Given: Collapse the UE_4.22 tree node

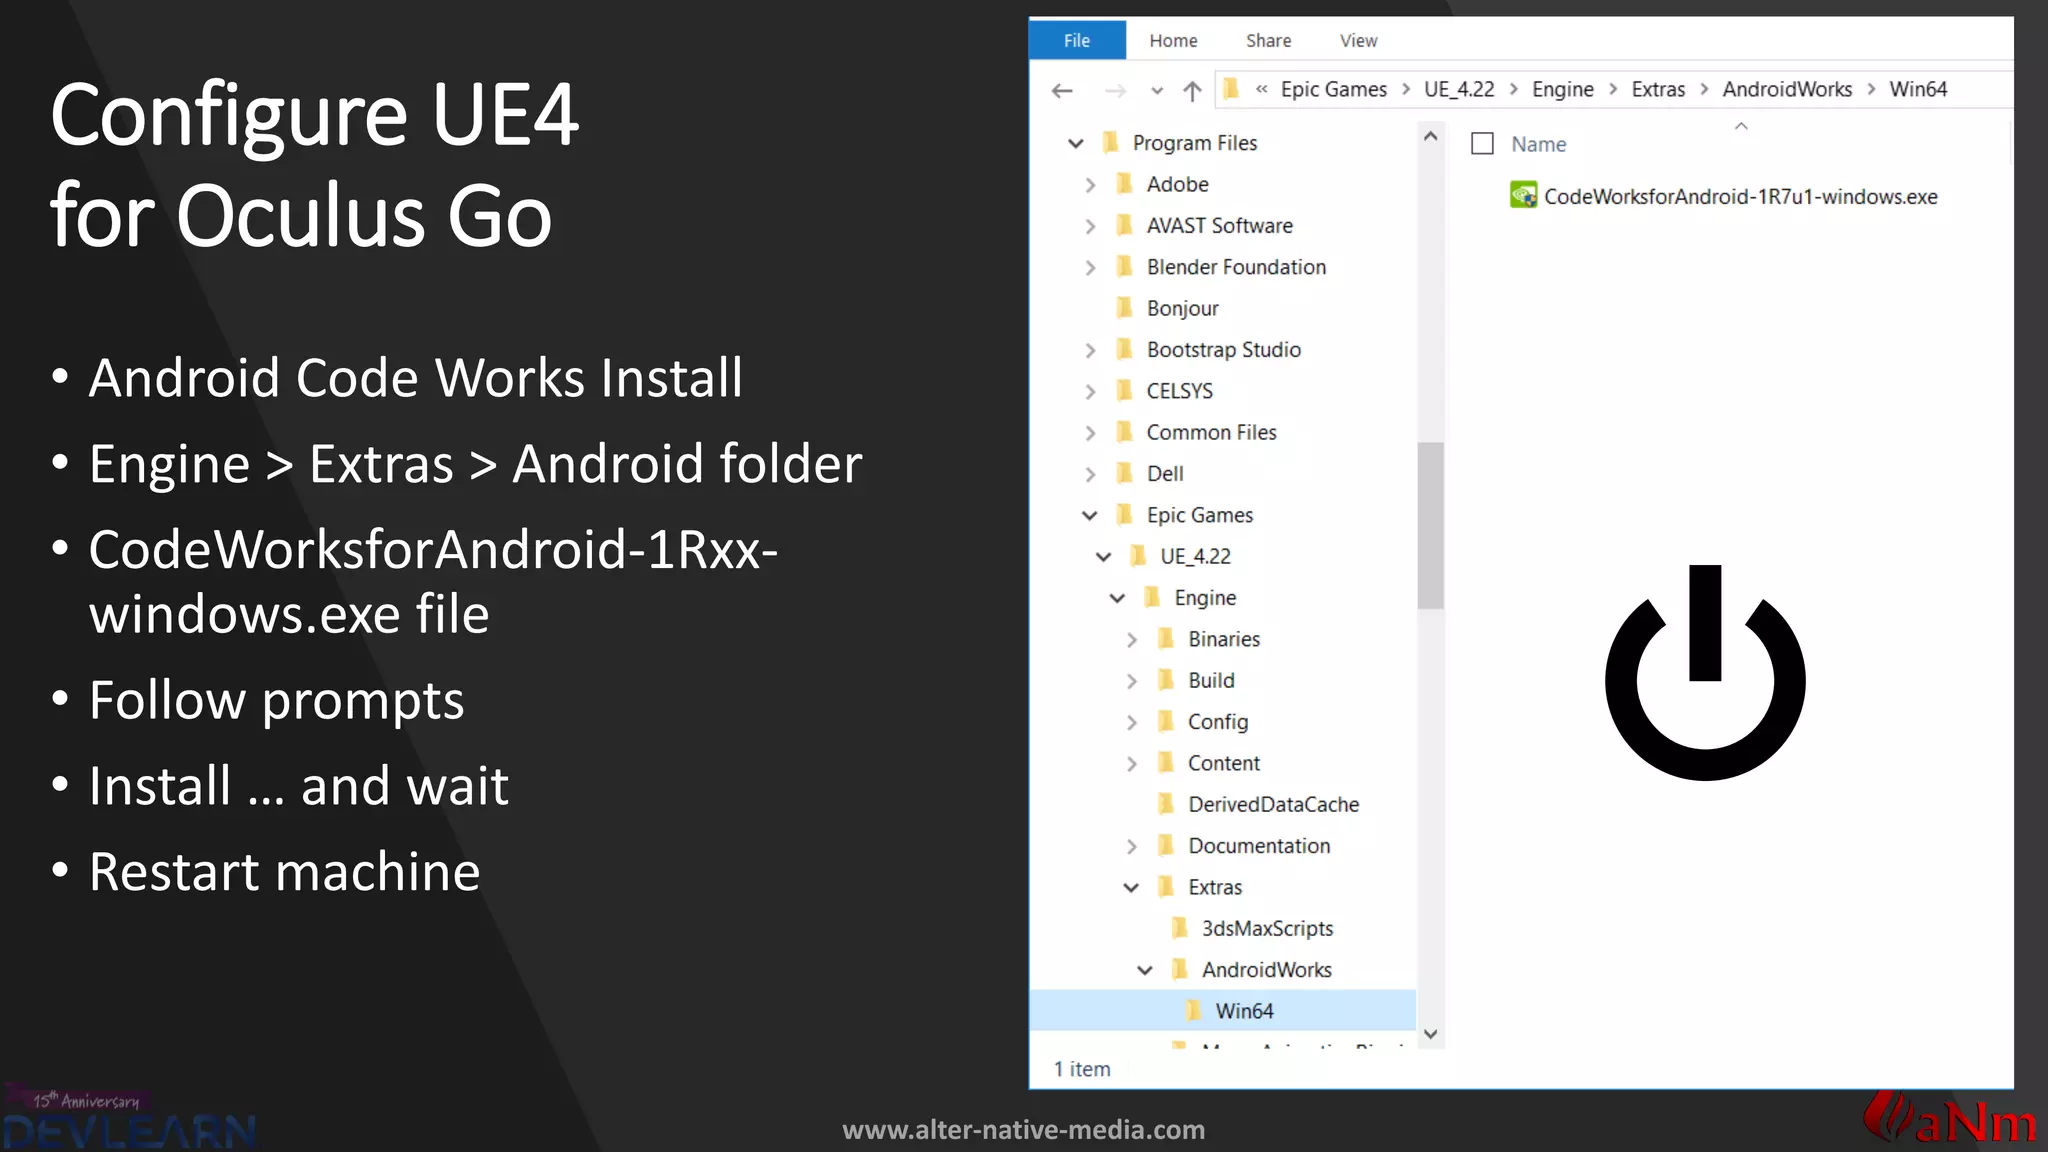Looking at the screenshot, I should 1104,557.
